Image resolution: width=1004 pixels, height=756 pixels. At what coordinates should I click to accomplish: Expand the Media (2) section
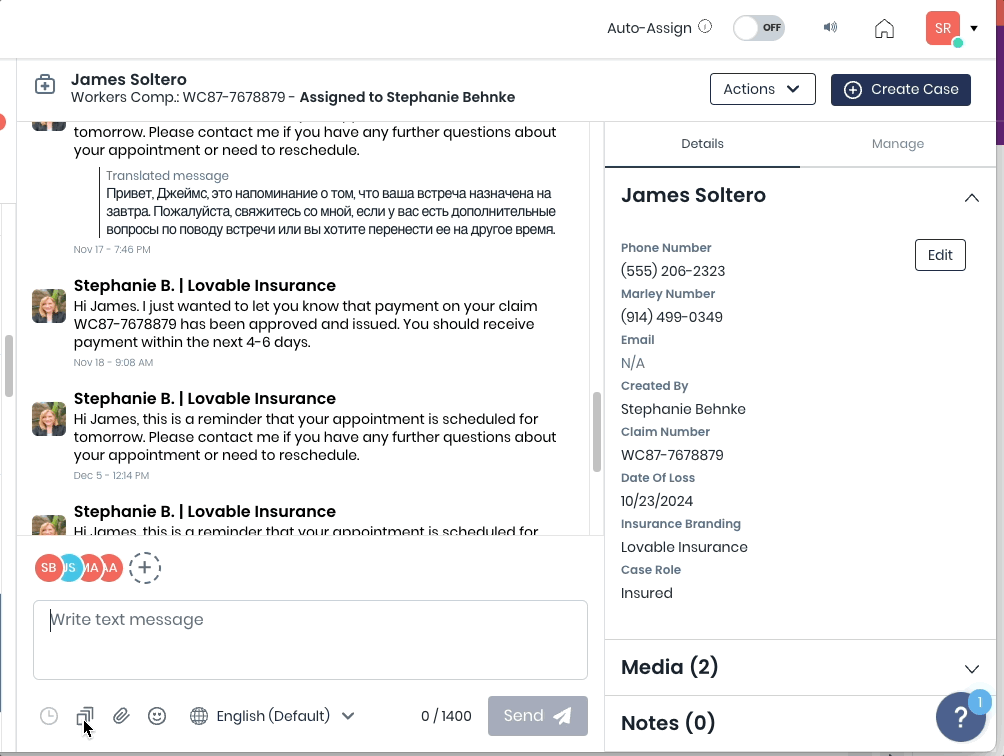click(x=970, y=668)
